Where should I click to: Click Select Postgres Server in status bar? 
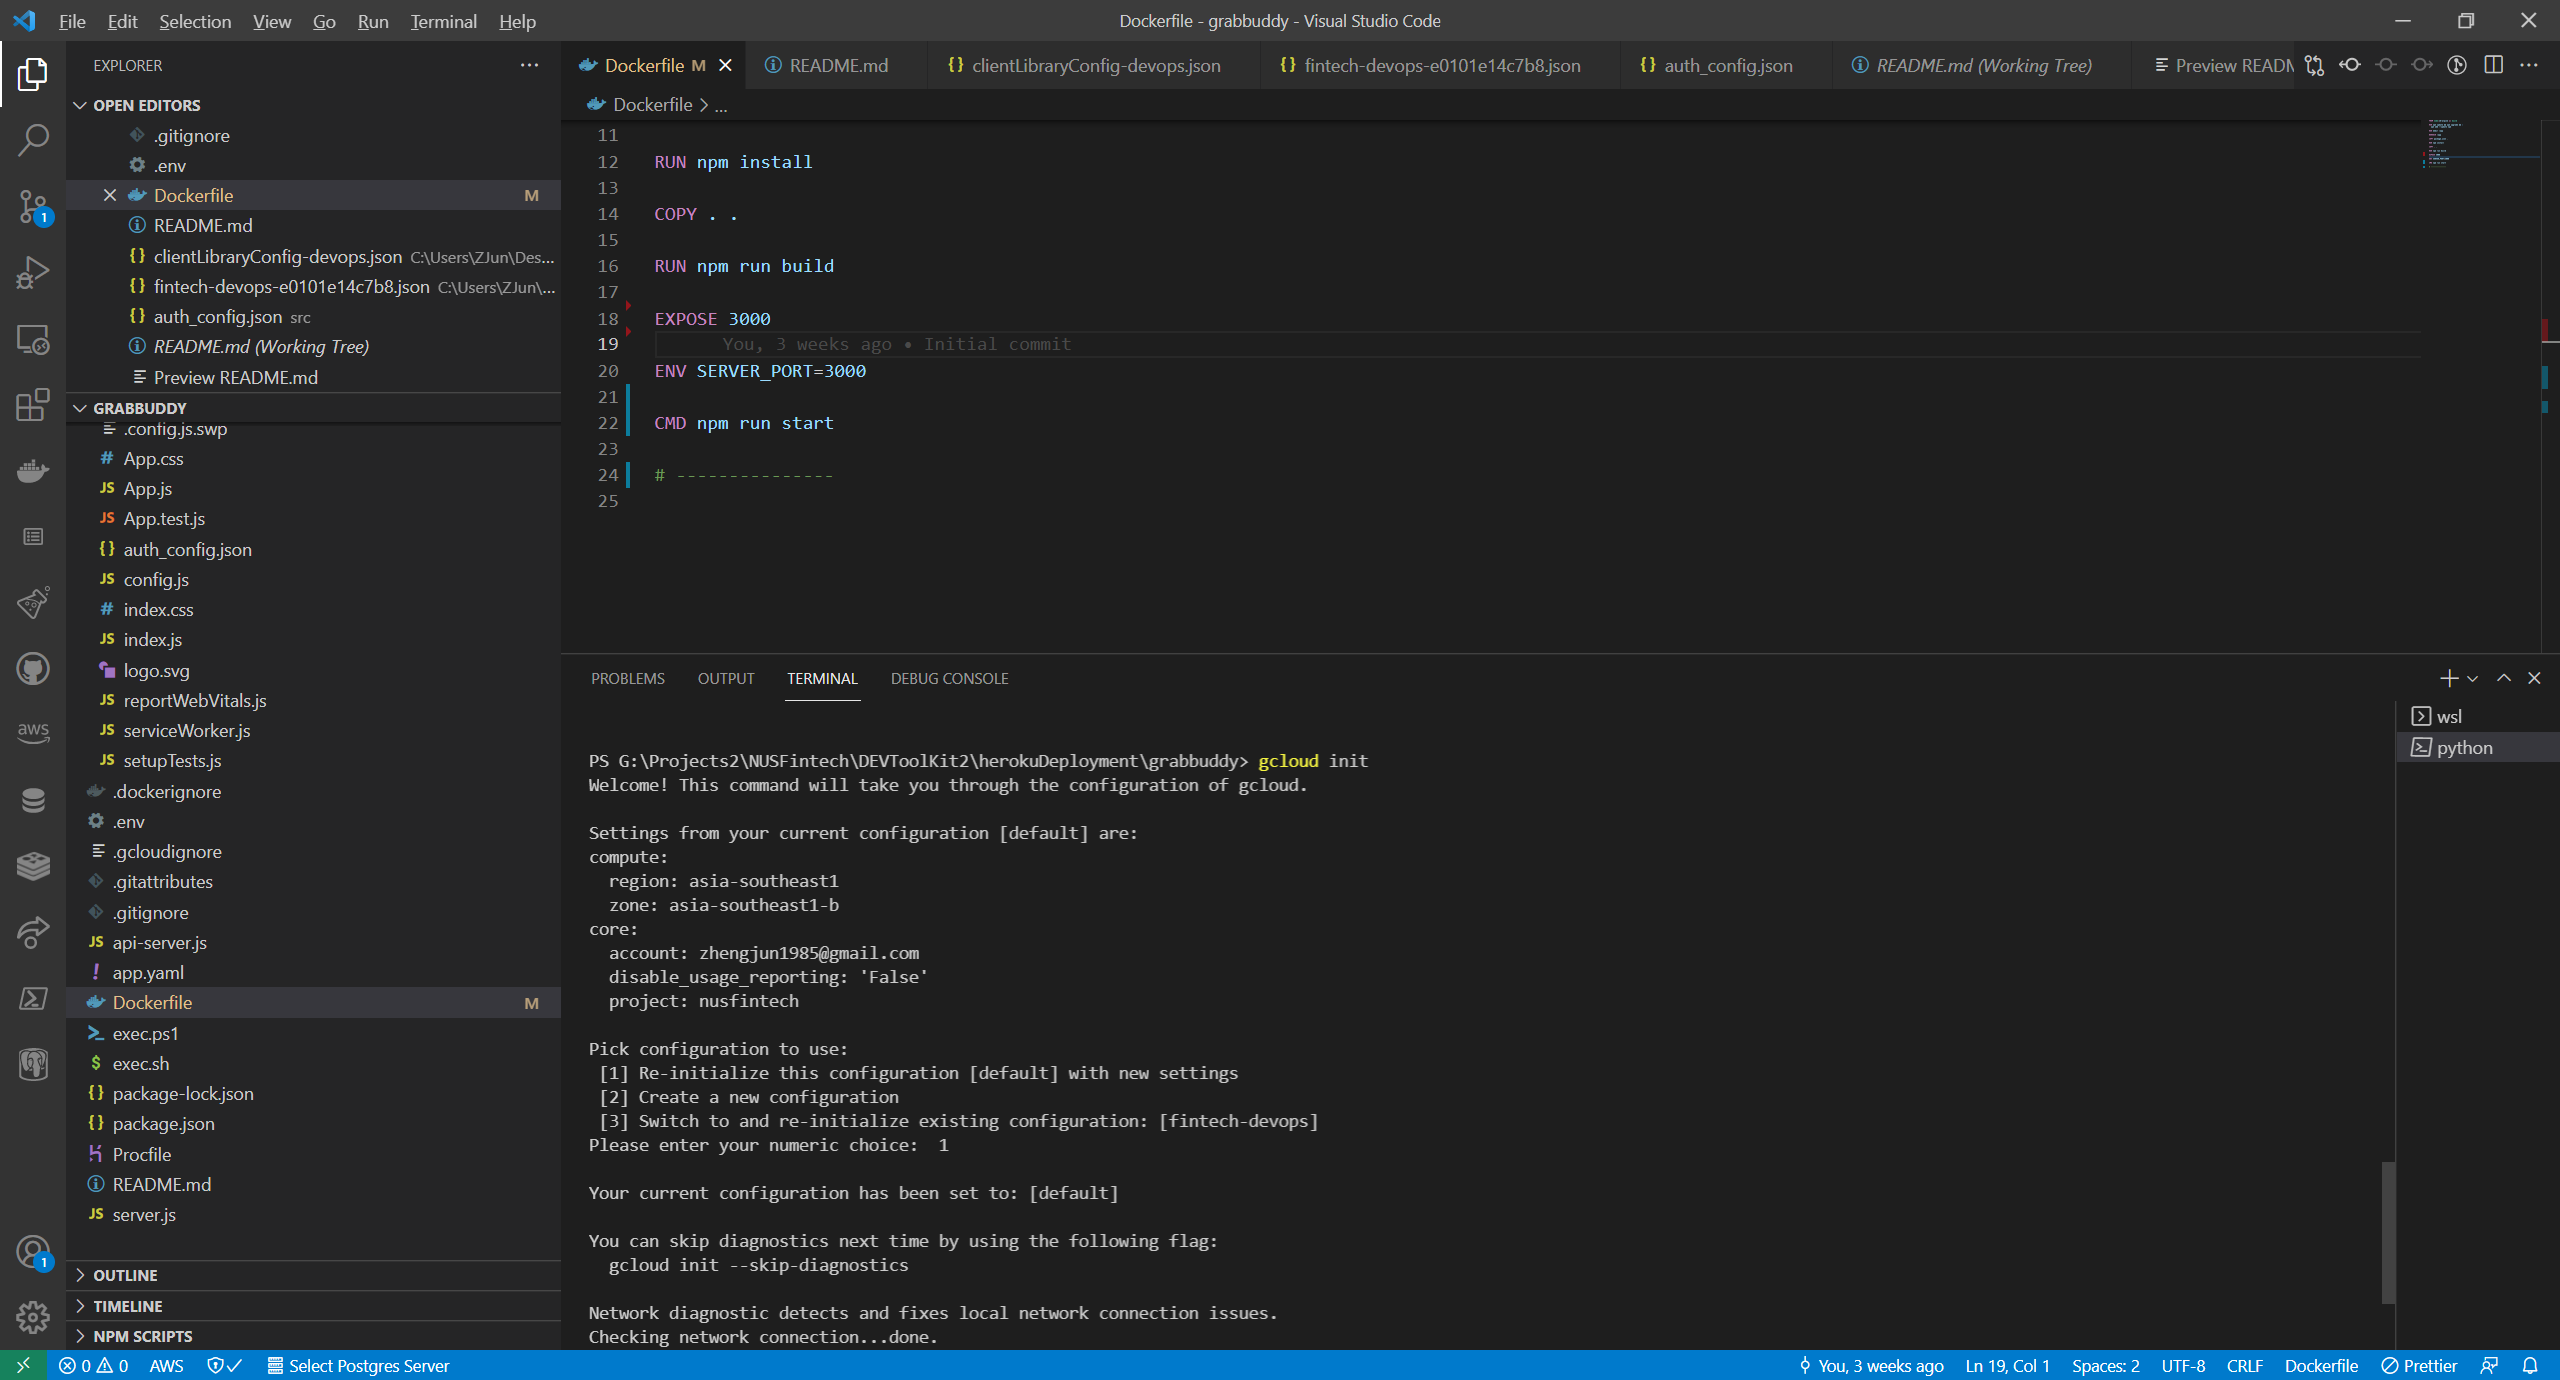click(x=359, y=1365)
